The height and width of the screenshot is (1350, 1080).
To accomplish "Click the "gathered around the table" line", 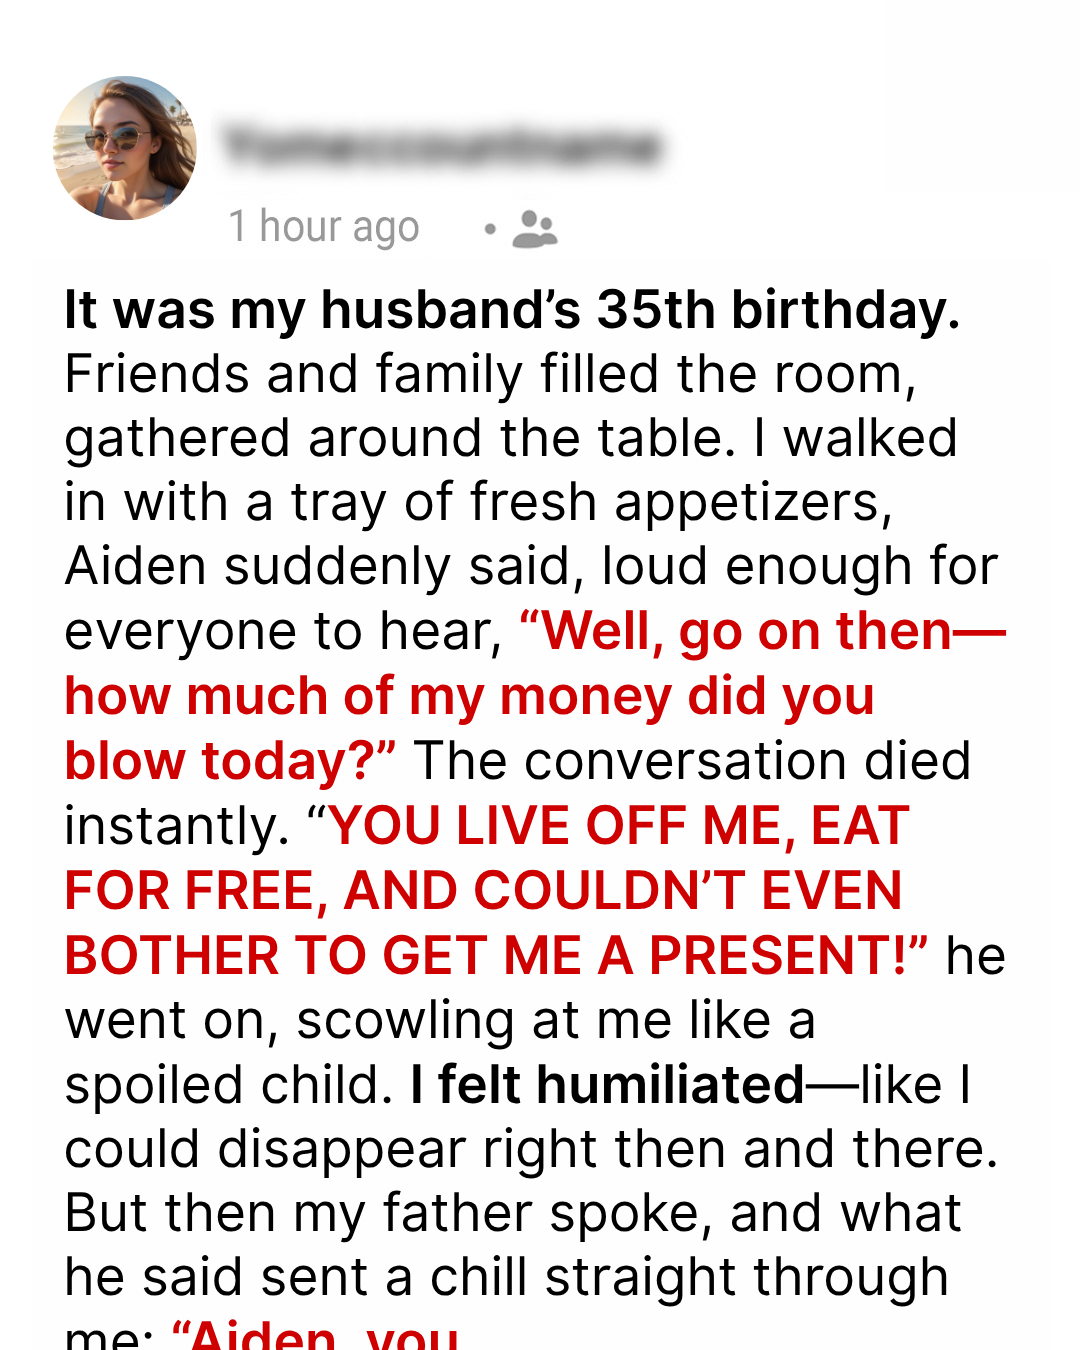I will click(x=400, y=439).
